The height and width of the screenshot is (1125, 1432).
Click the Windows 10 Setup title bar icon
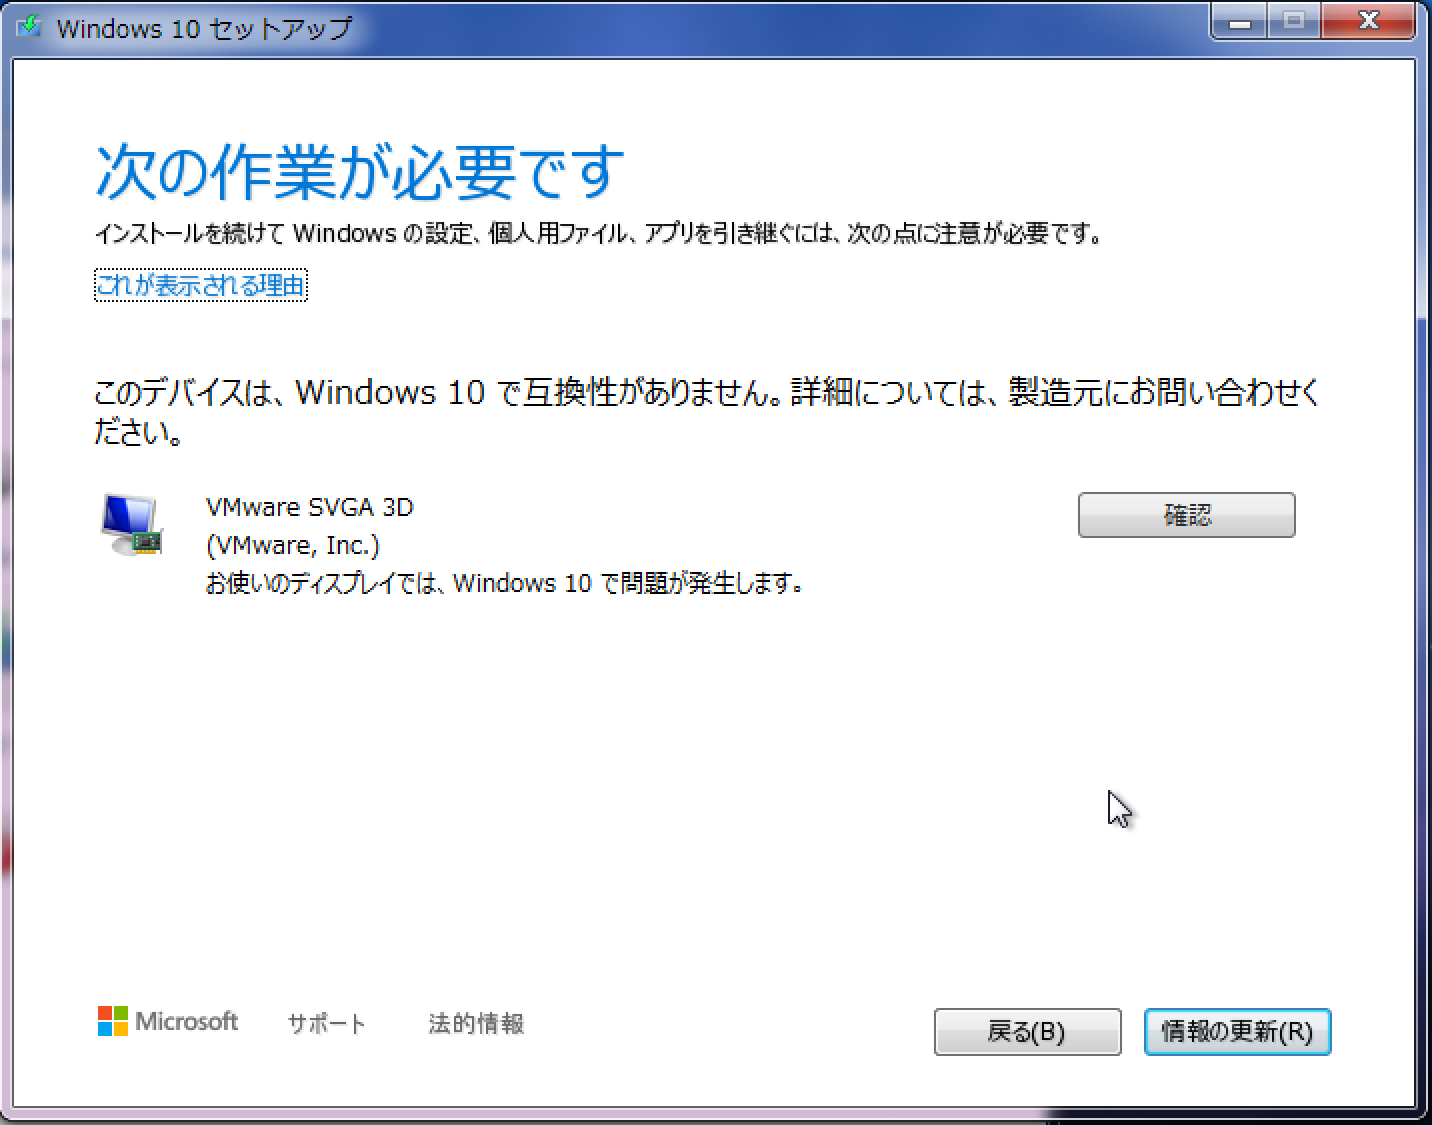pyautogui.click(x=28, y=27)
